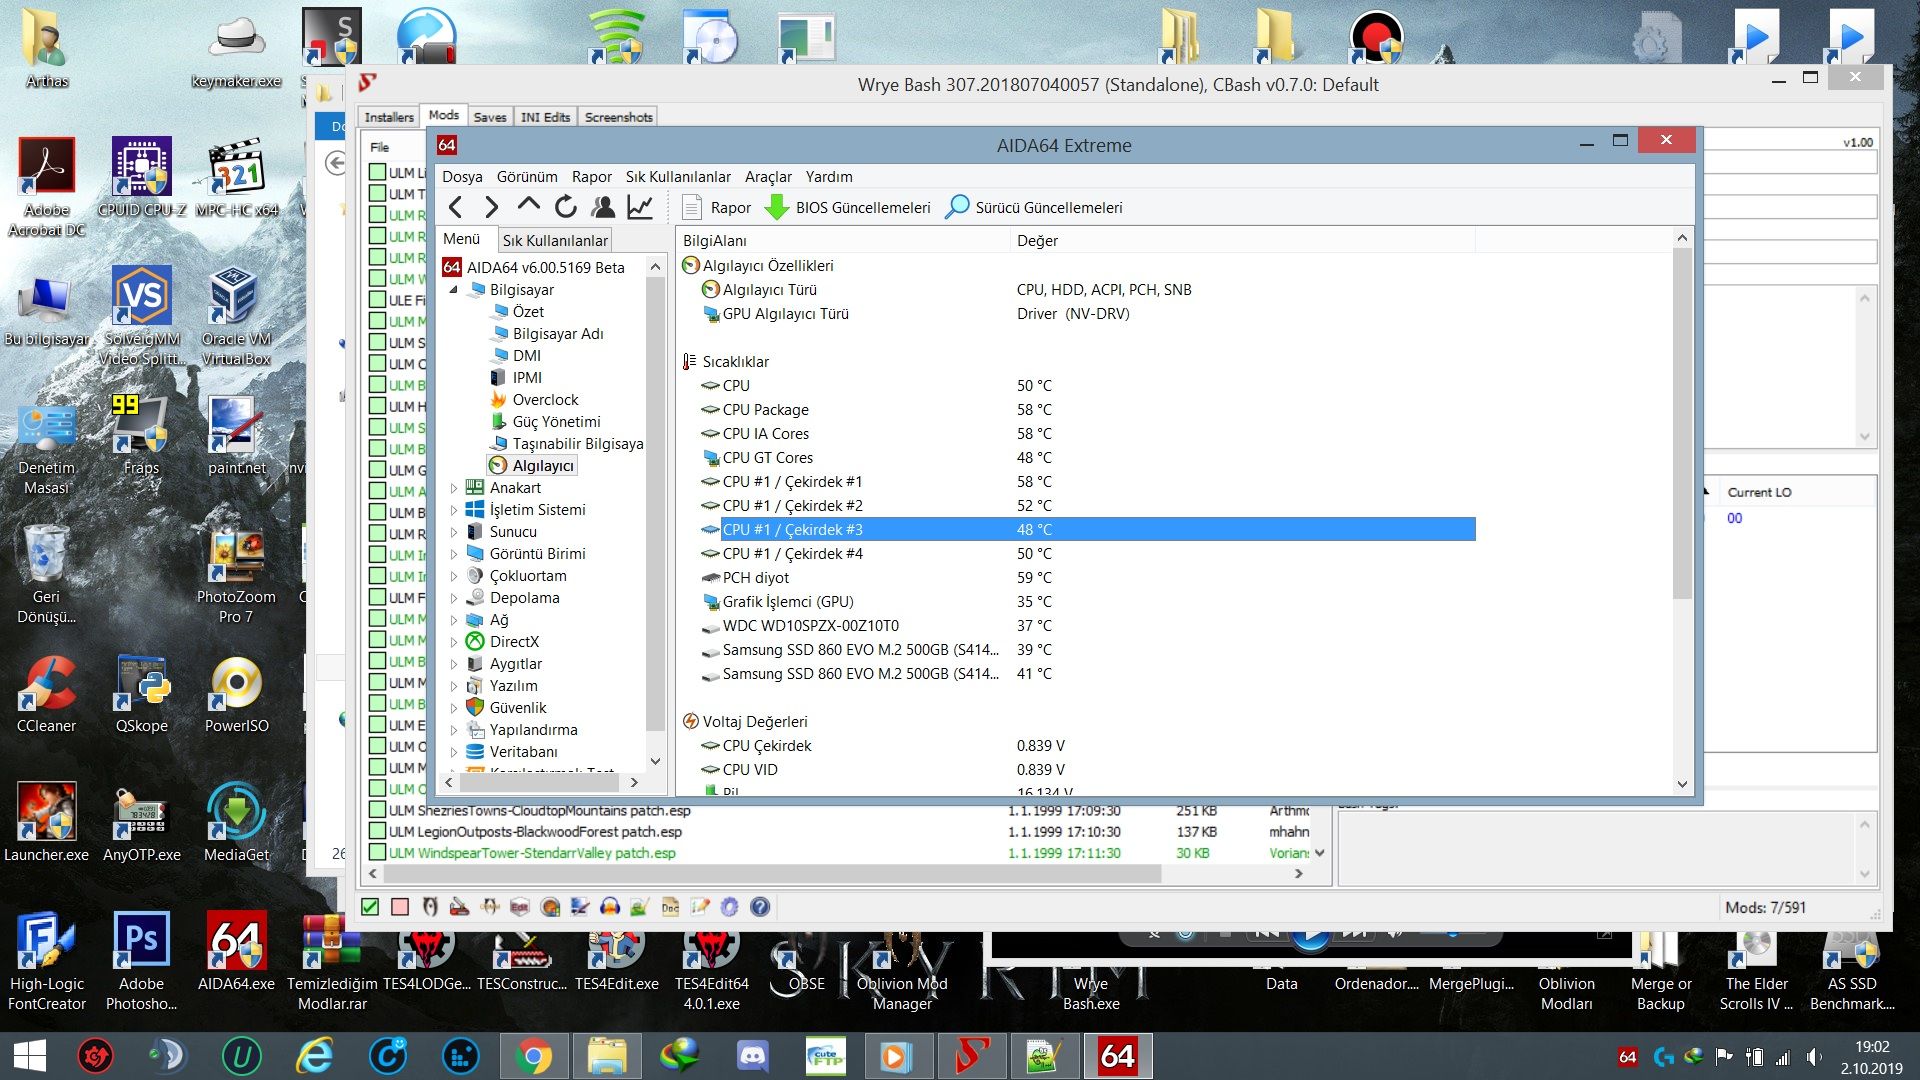
Task: Select Overclock item in Bilgisayar tree
Action: [545, 399]
